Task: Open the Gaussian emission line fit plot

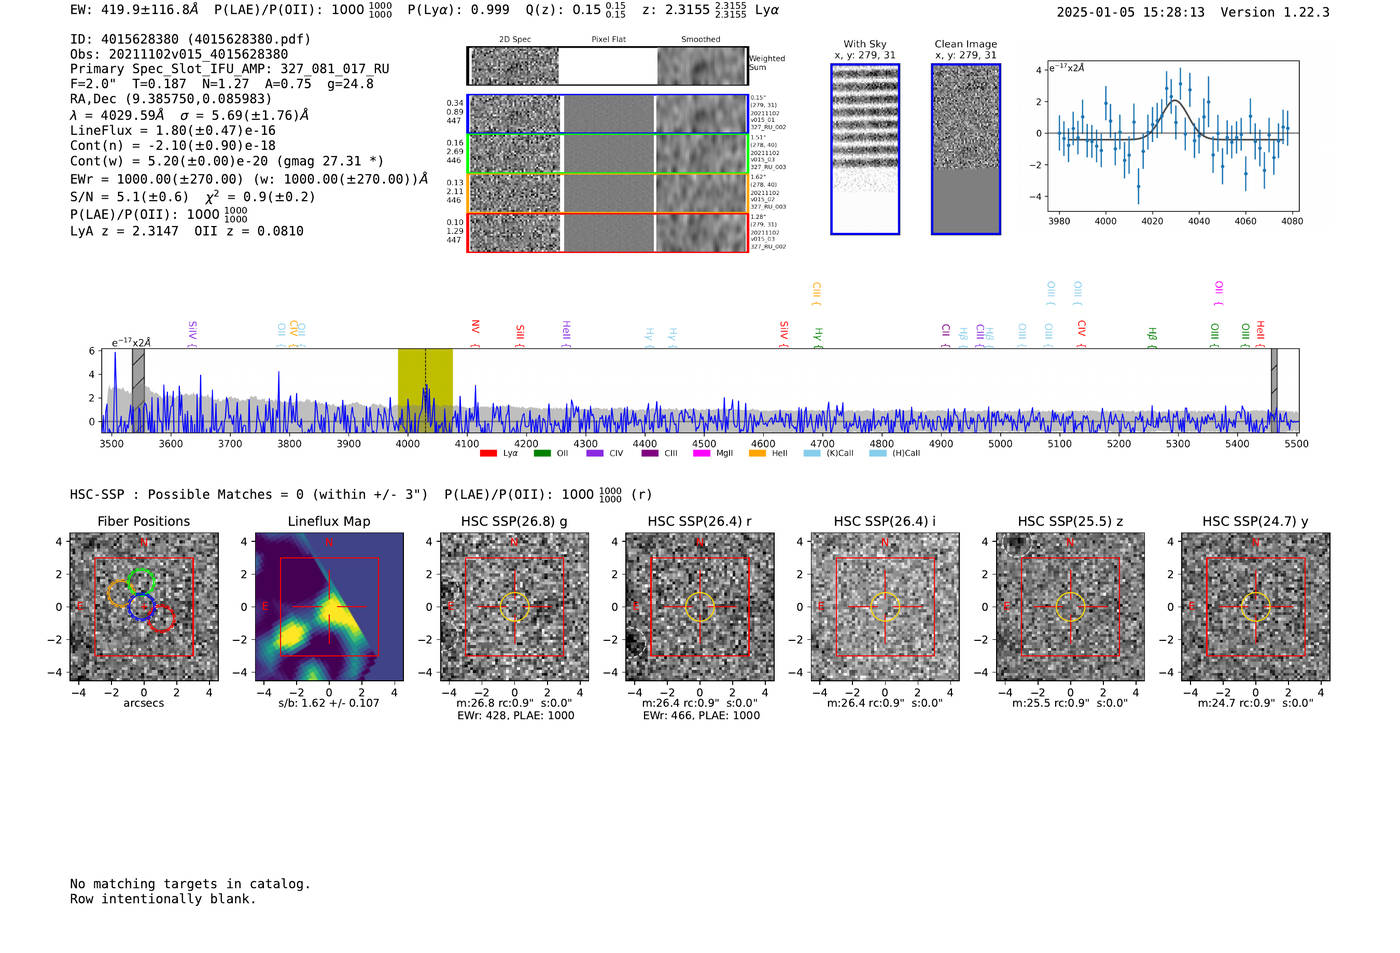Action: pos(1174,137)
